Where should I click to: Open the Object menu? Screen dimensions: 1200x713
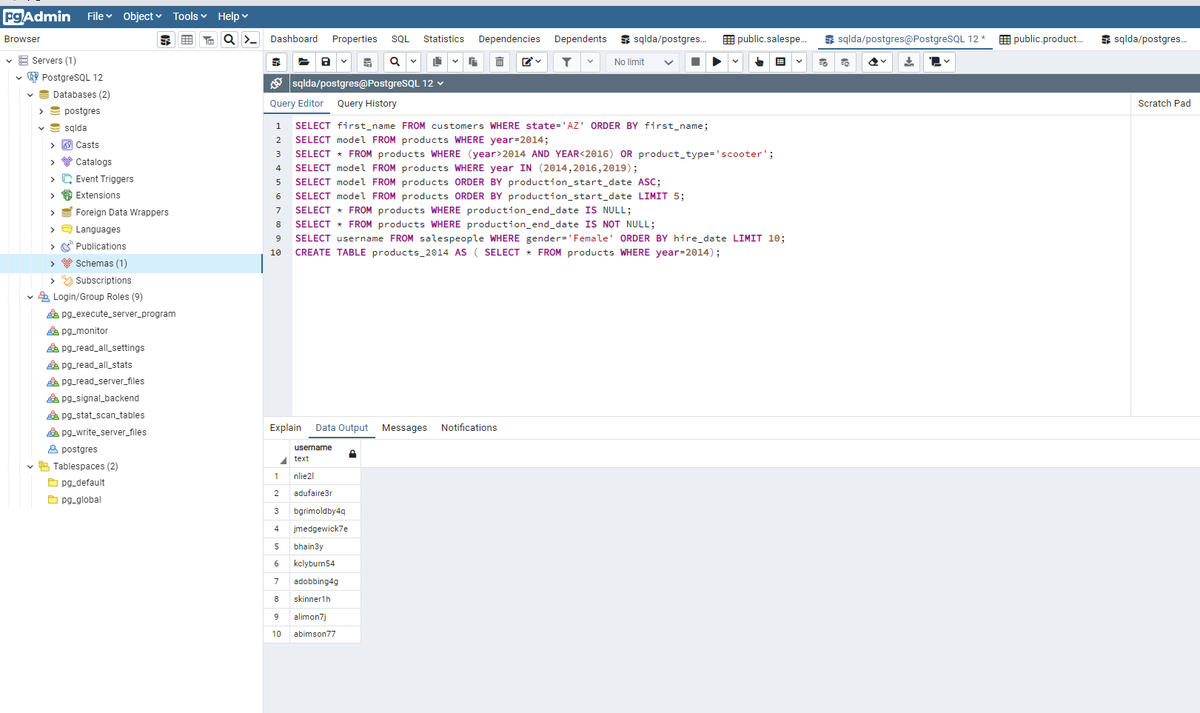click(x=144, y=16)
